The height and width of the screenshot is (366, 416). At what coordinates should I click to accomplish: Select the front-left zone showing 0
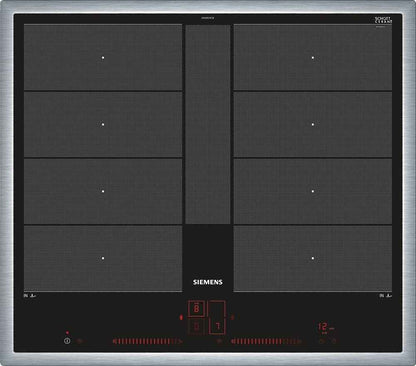tap(196, 326)
